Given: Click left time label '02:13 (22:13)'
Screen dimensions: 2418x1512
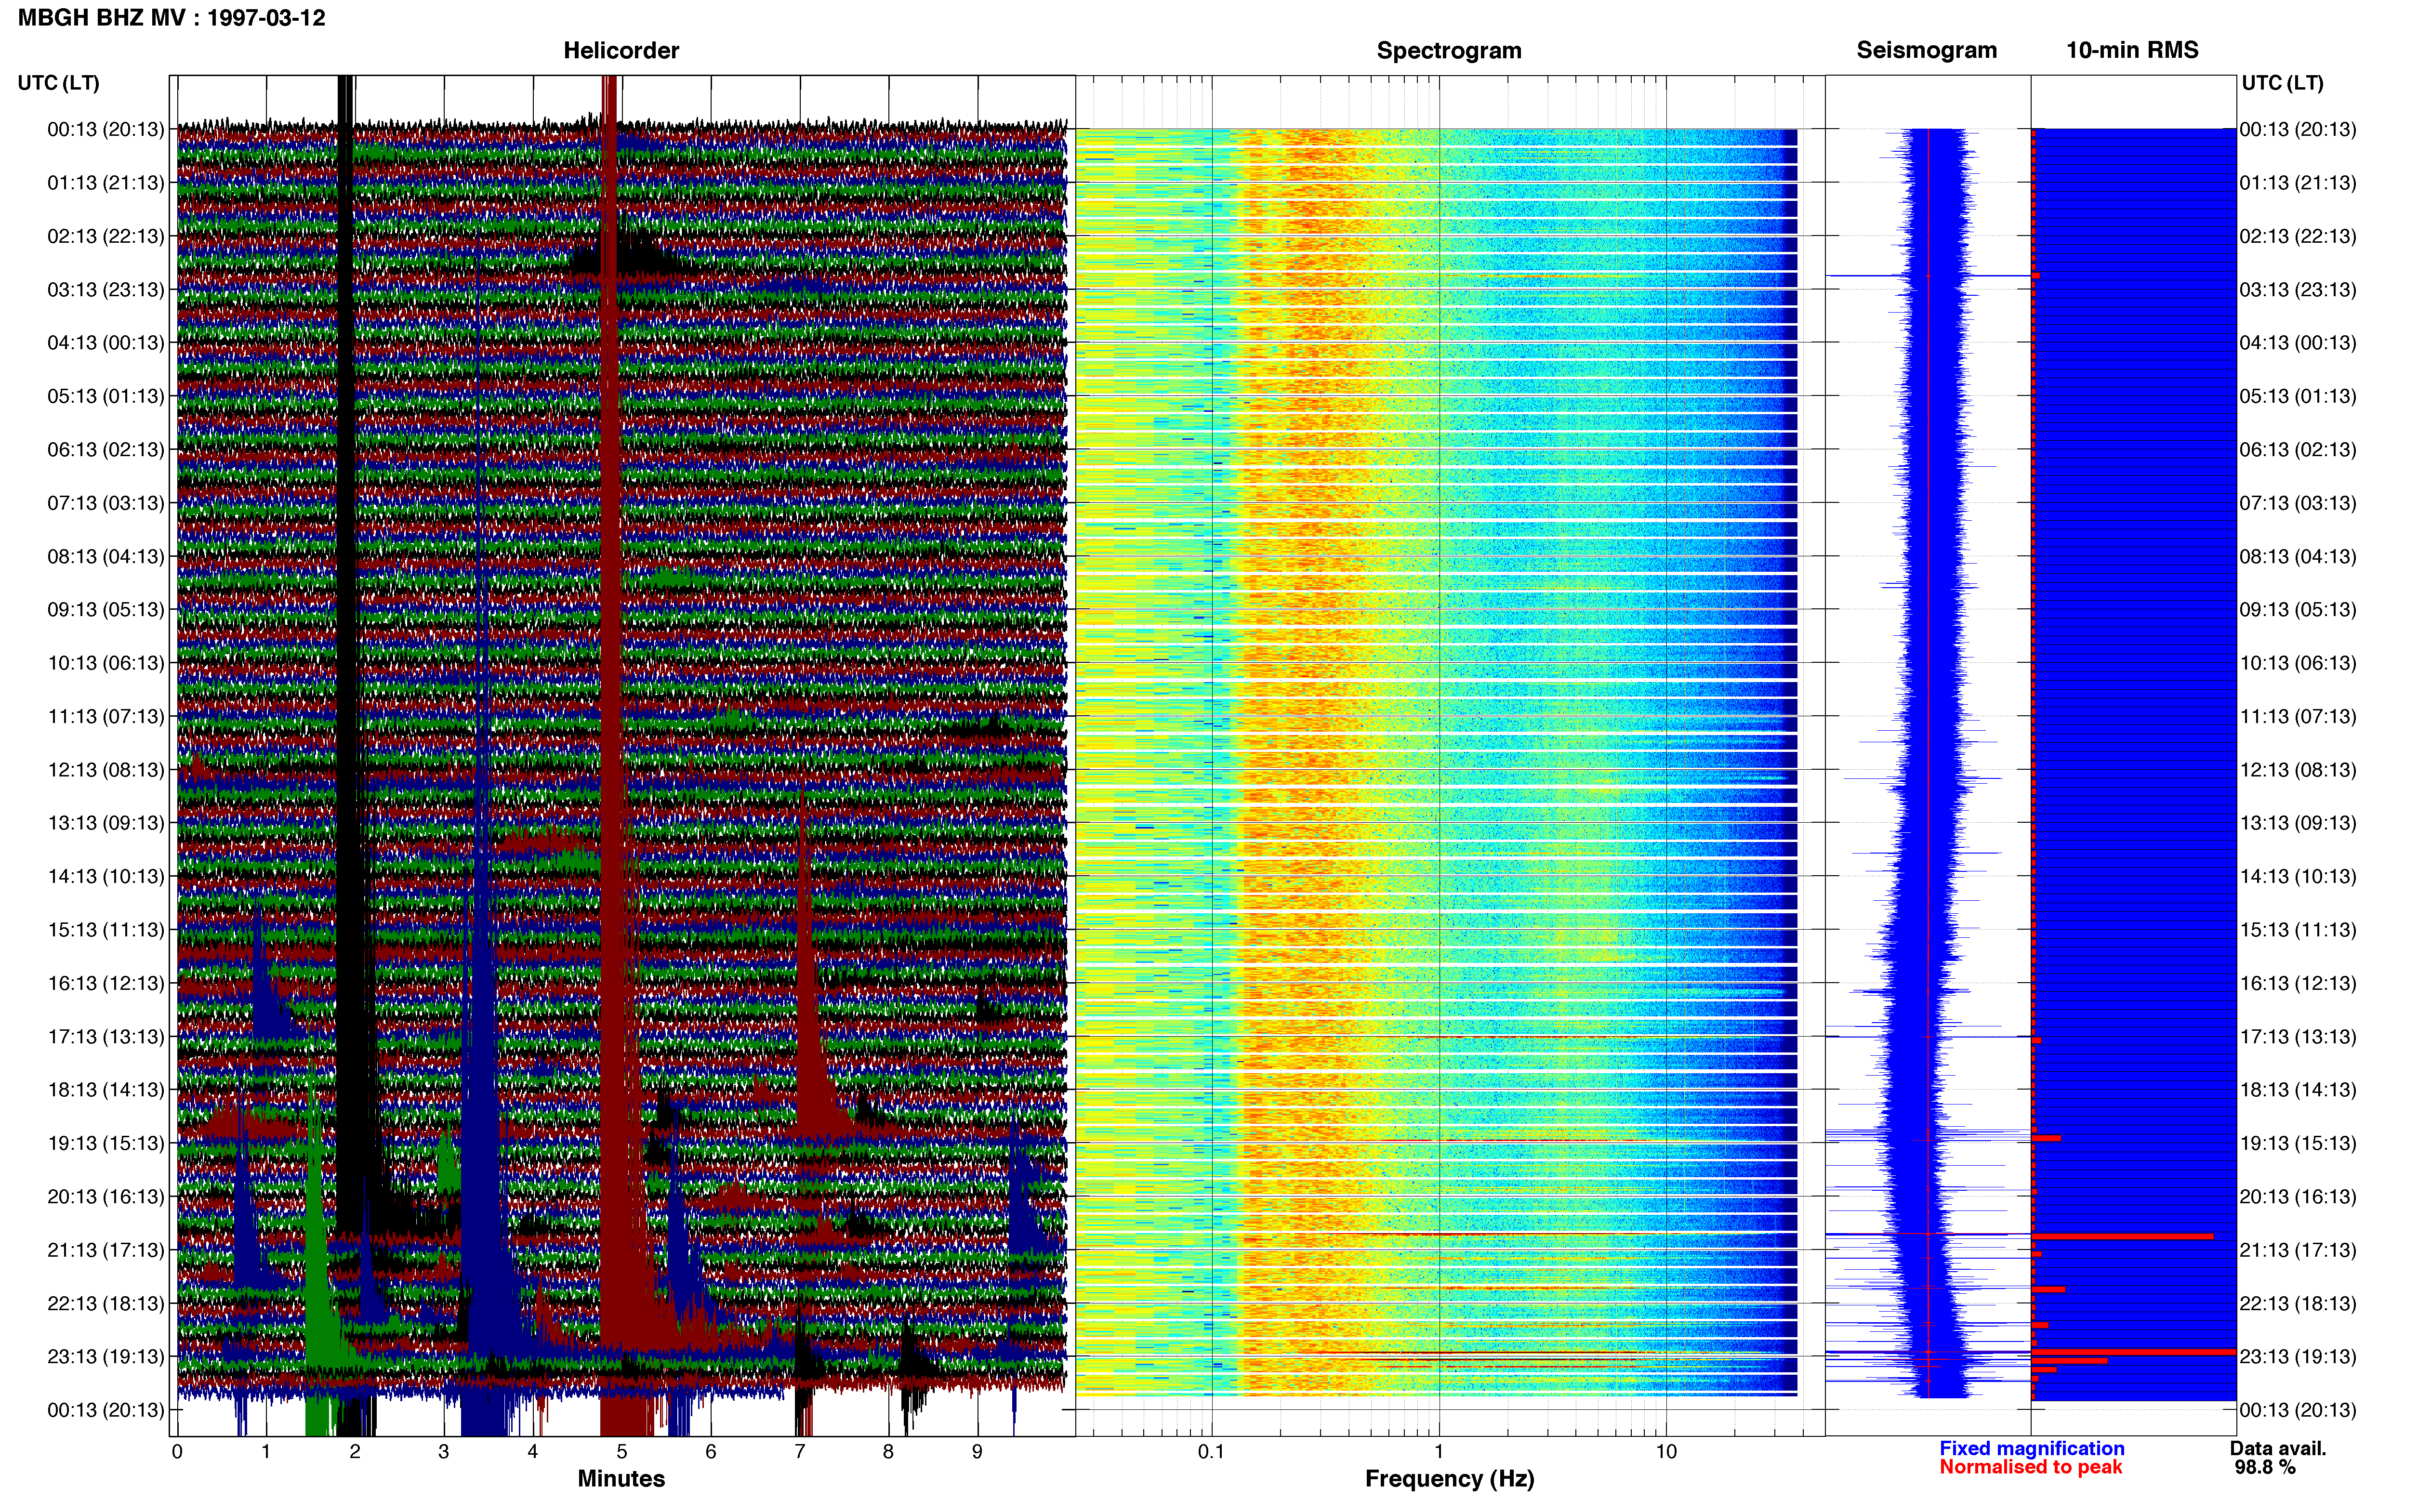Looking at the screenshot, I should point(106,236).
